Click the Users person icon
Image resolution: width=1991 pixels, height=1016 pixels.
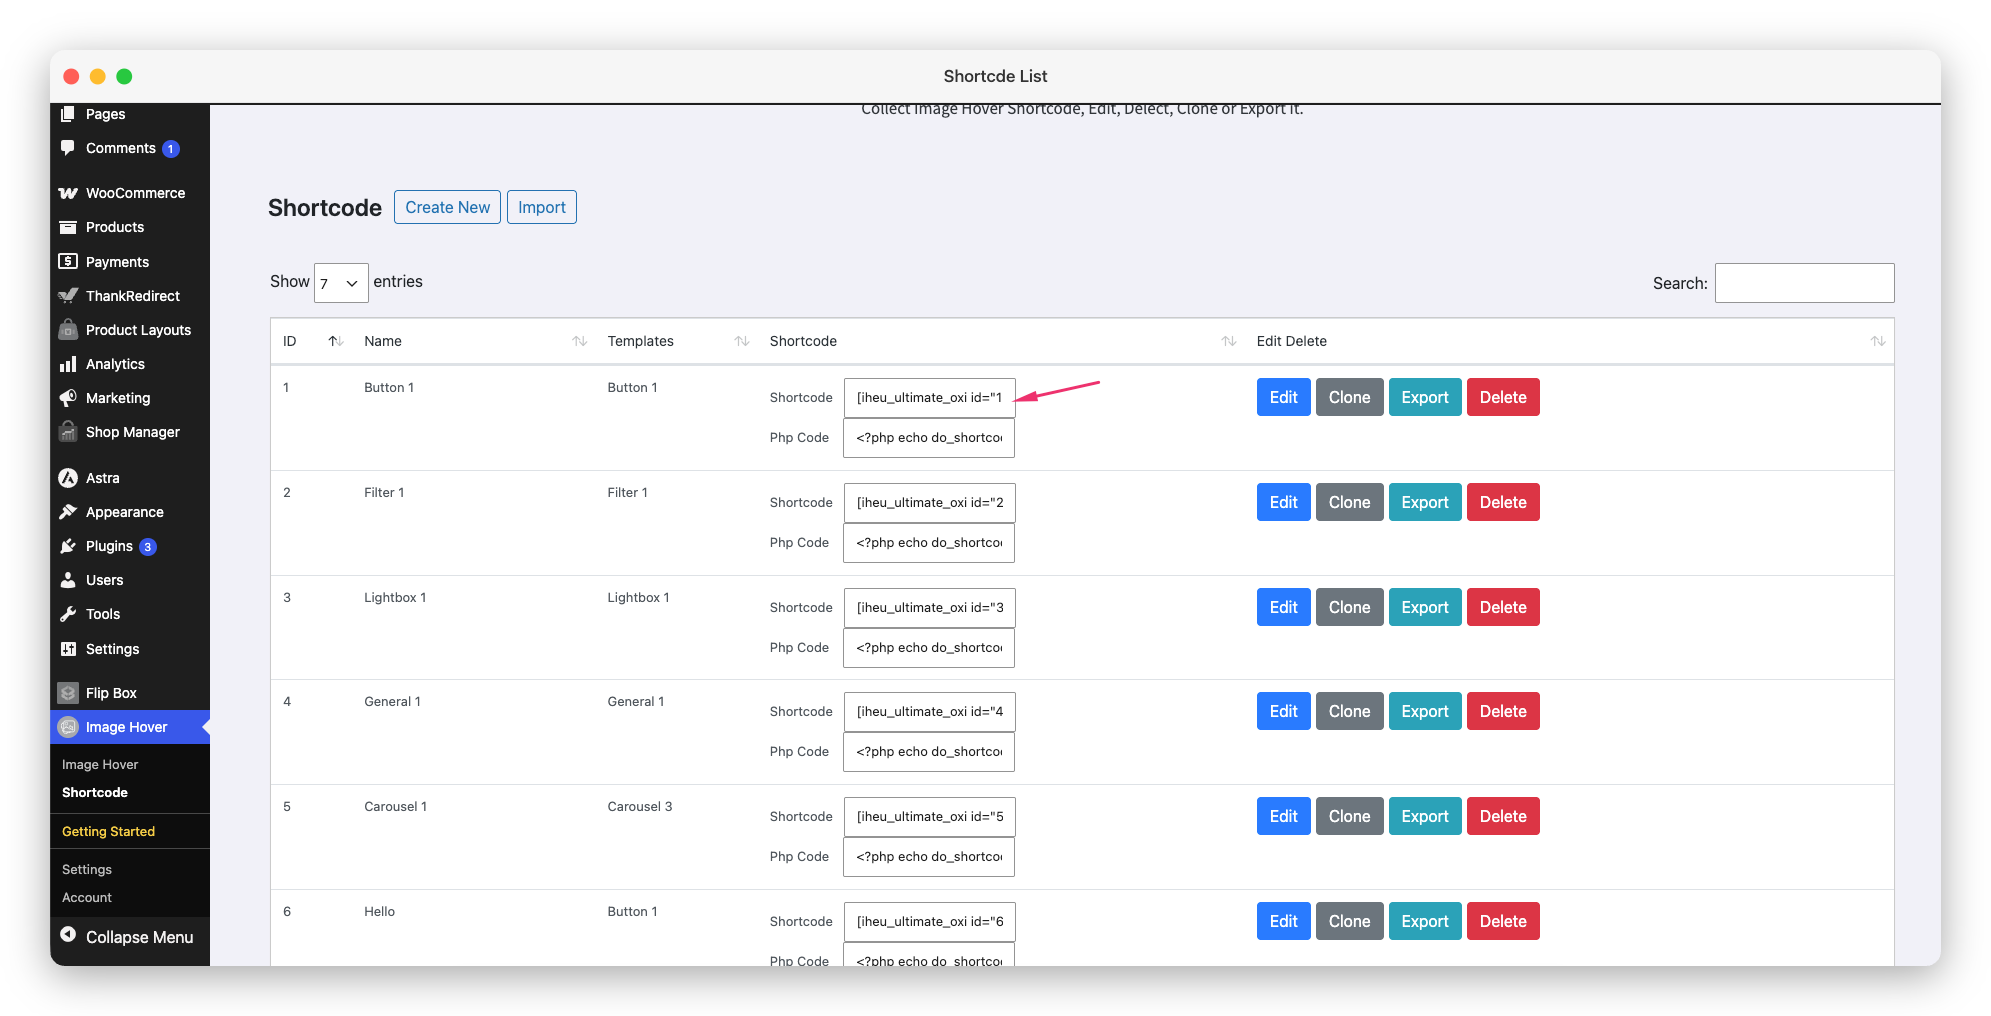pos(68,580)
